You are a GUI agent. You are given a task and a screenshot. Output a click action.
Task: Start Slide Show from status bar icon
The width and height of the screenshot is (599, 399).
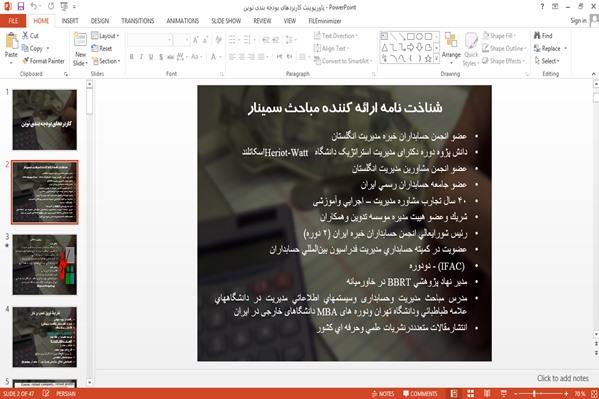point(503,393)
